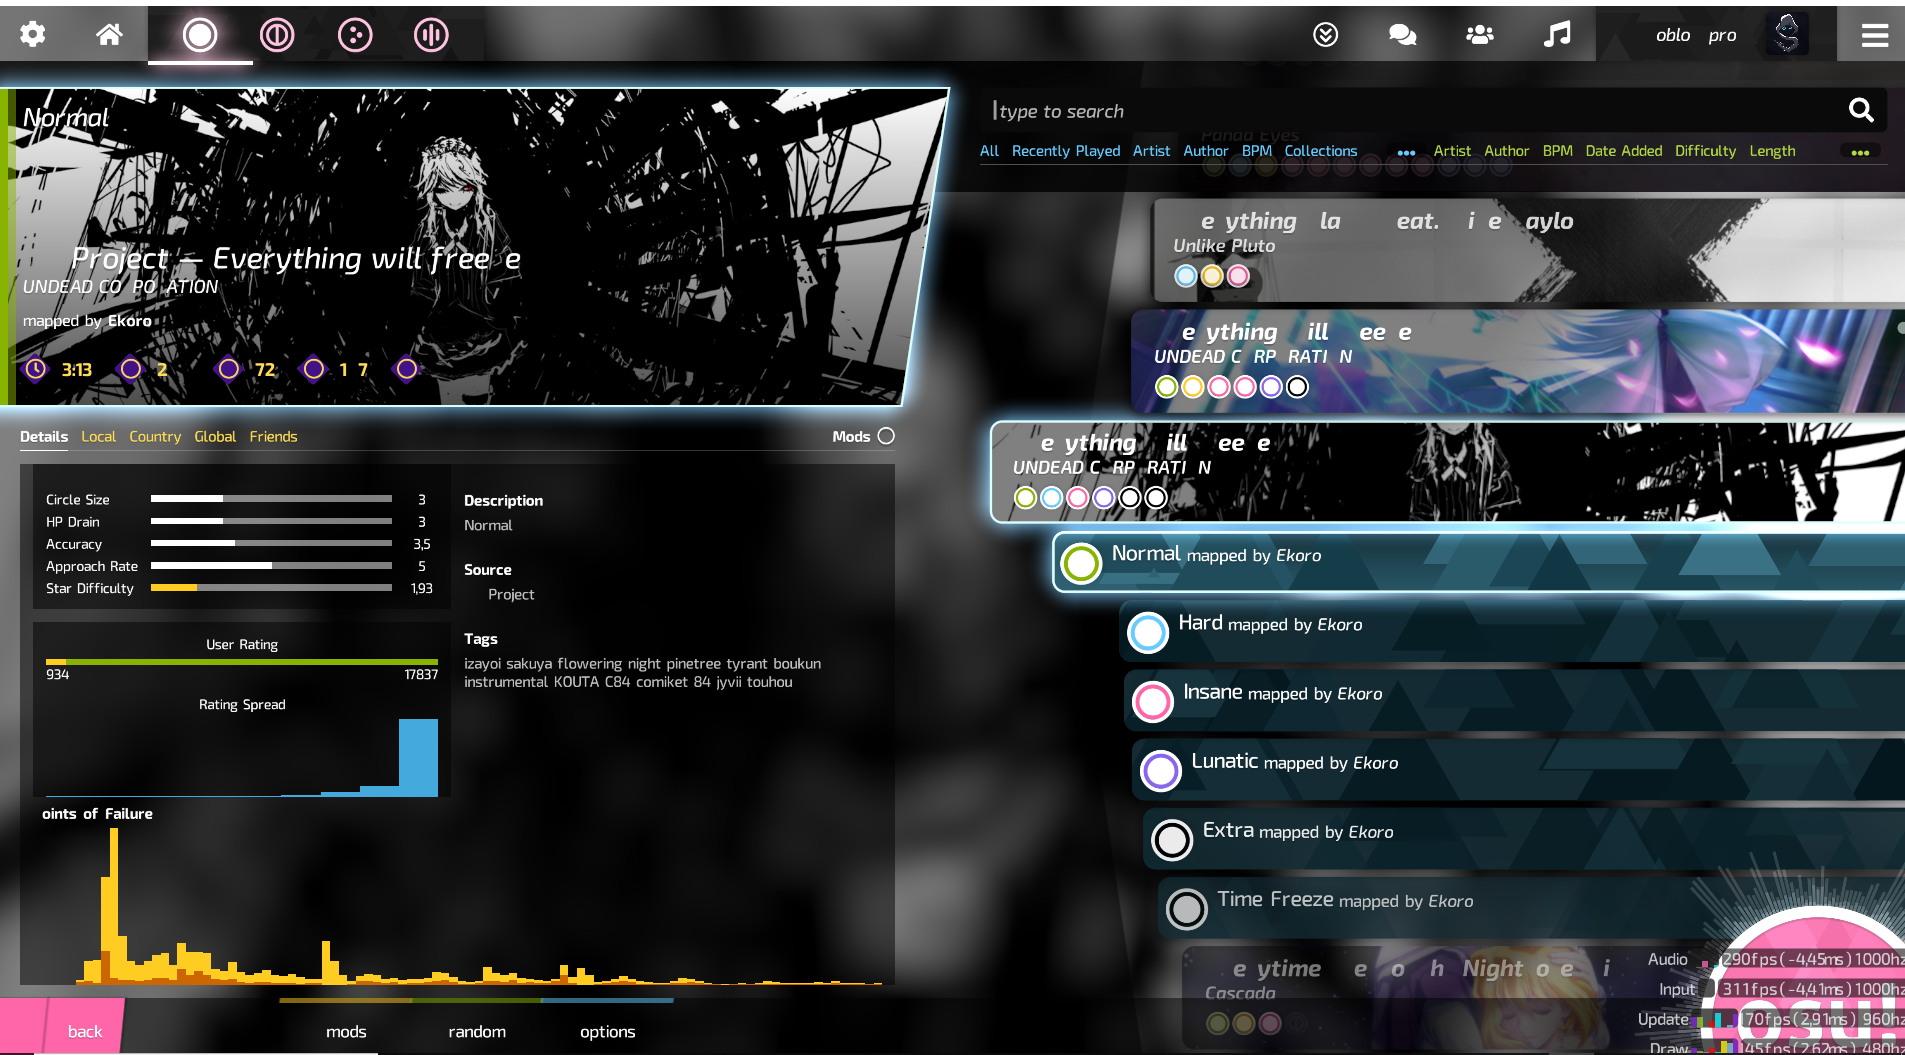This screenshot has width=1905, height=1055.
Task: Switch to the Global leaderboard tab
Action: pyautogui.click(x=215, y=436)
